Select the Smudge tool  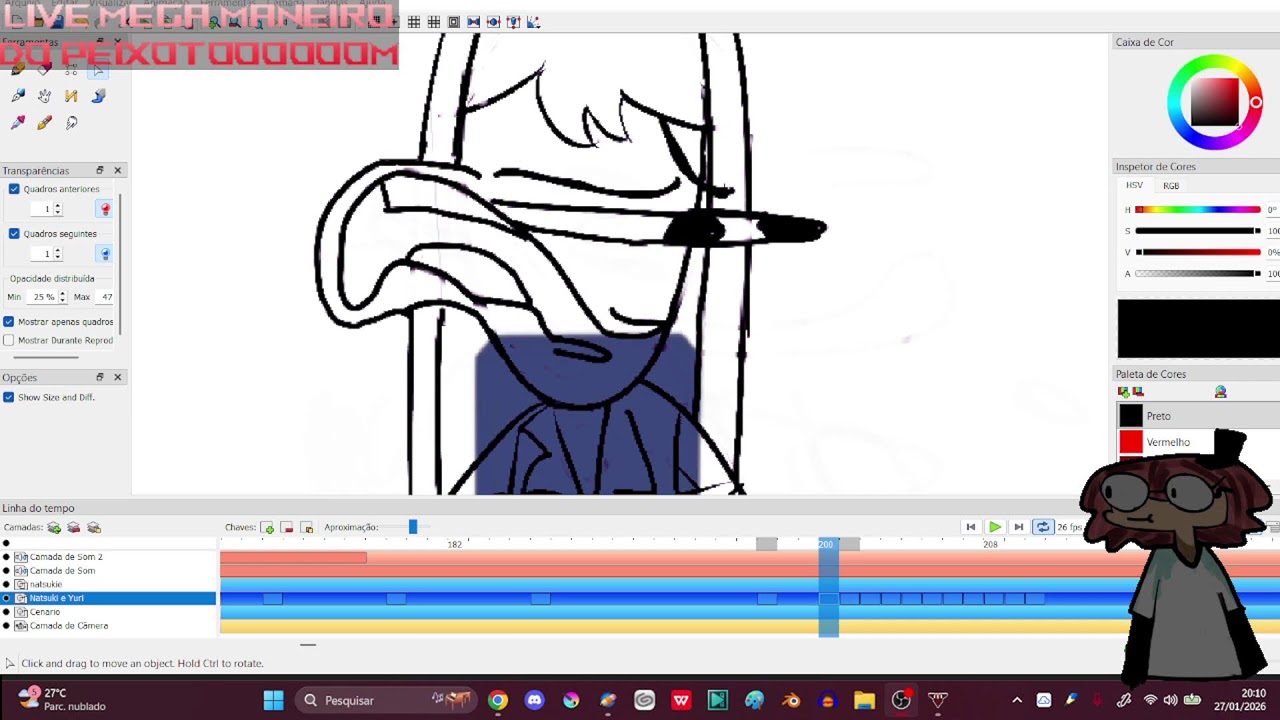point(71,123)
